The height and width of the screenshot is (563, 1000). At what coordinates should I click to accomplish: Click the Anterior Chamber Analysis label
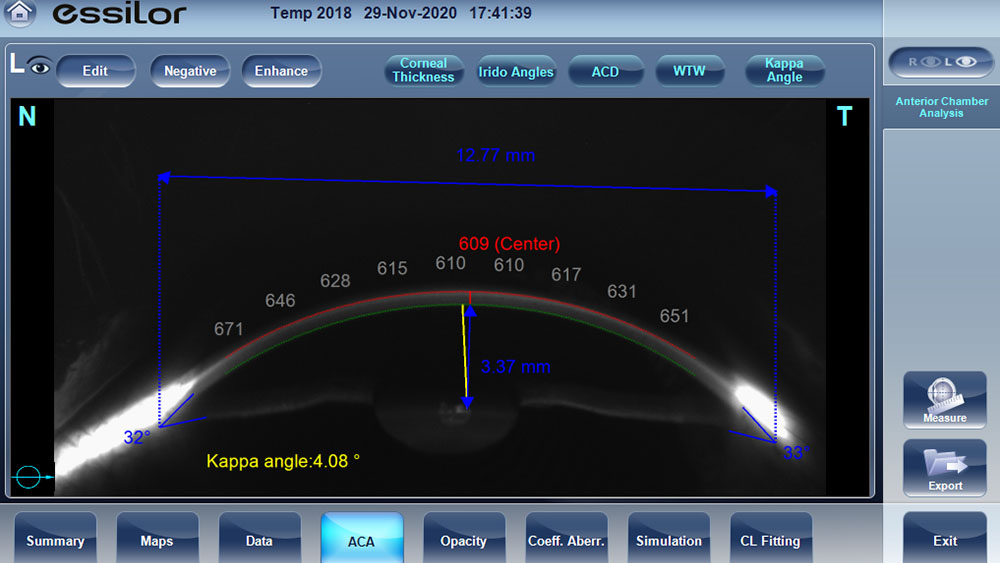coord(941,107)
